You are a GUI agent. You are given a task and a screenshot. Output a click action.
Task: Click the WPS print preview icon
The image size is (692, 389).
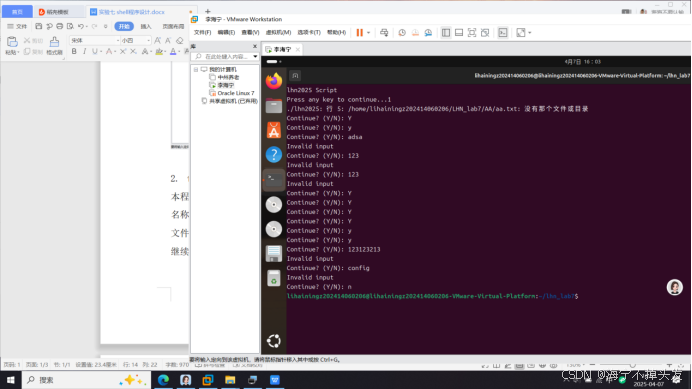[x=70, y=26]
